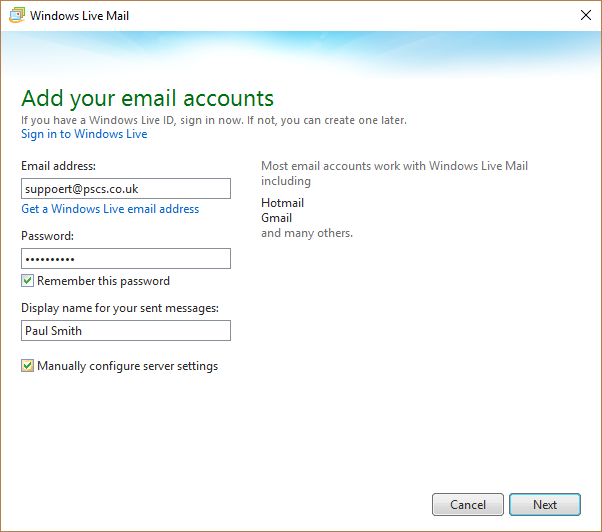Click the Cancel button
This screenshot has height=532, width=602.
coord(468,504)
